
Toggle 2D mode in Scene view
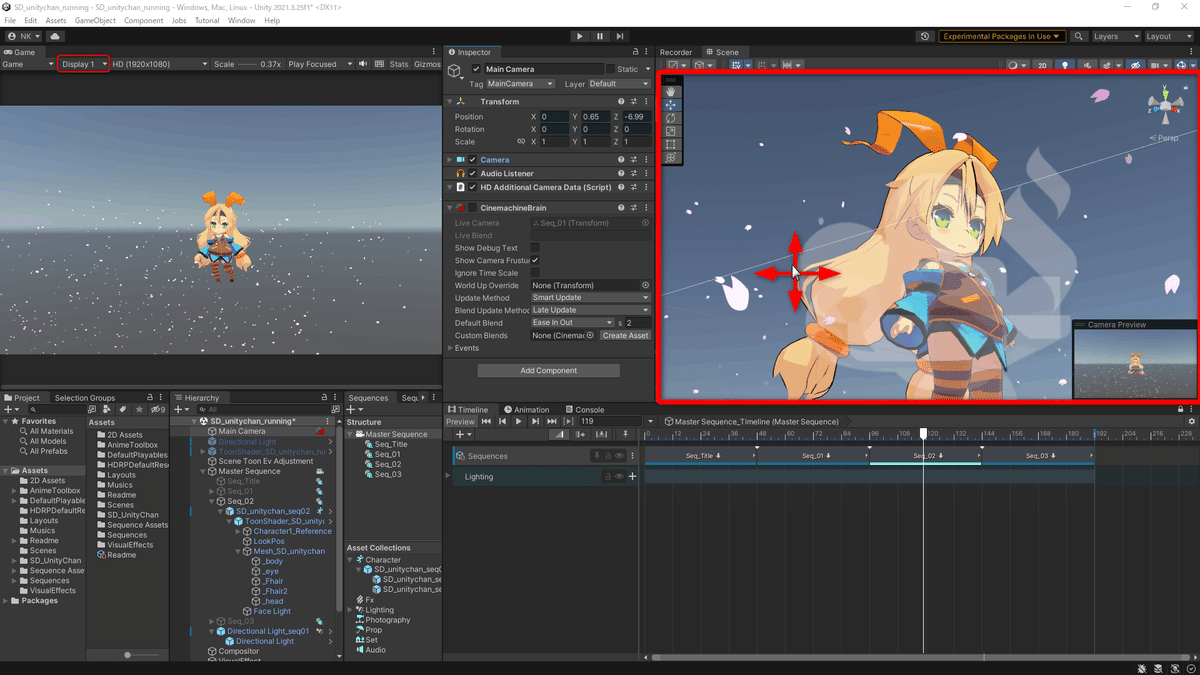[x=1042, y=65]
